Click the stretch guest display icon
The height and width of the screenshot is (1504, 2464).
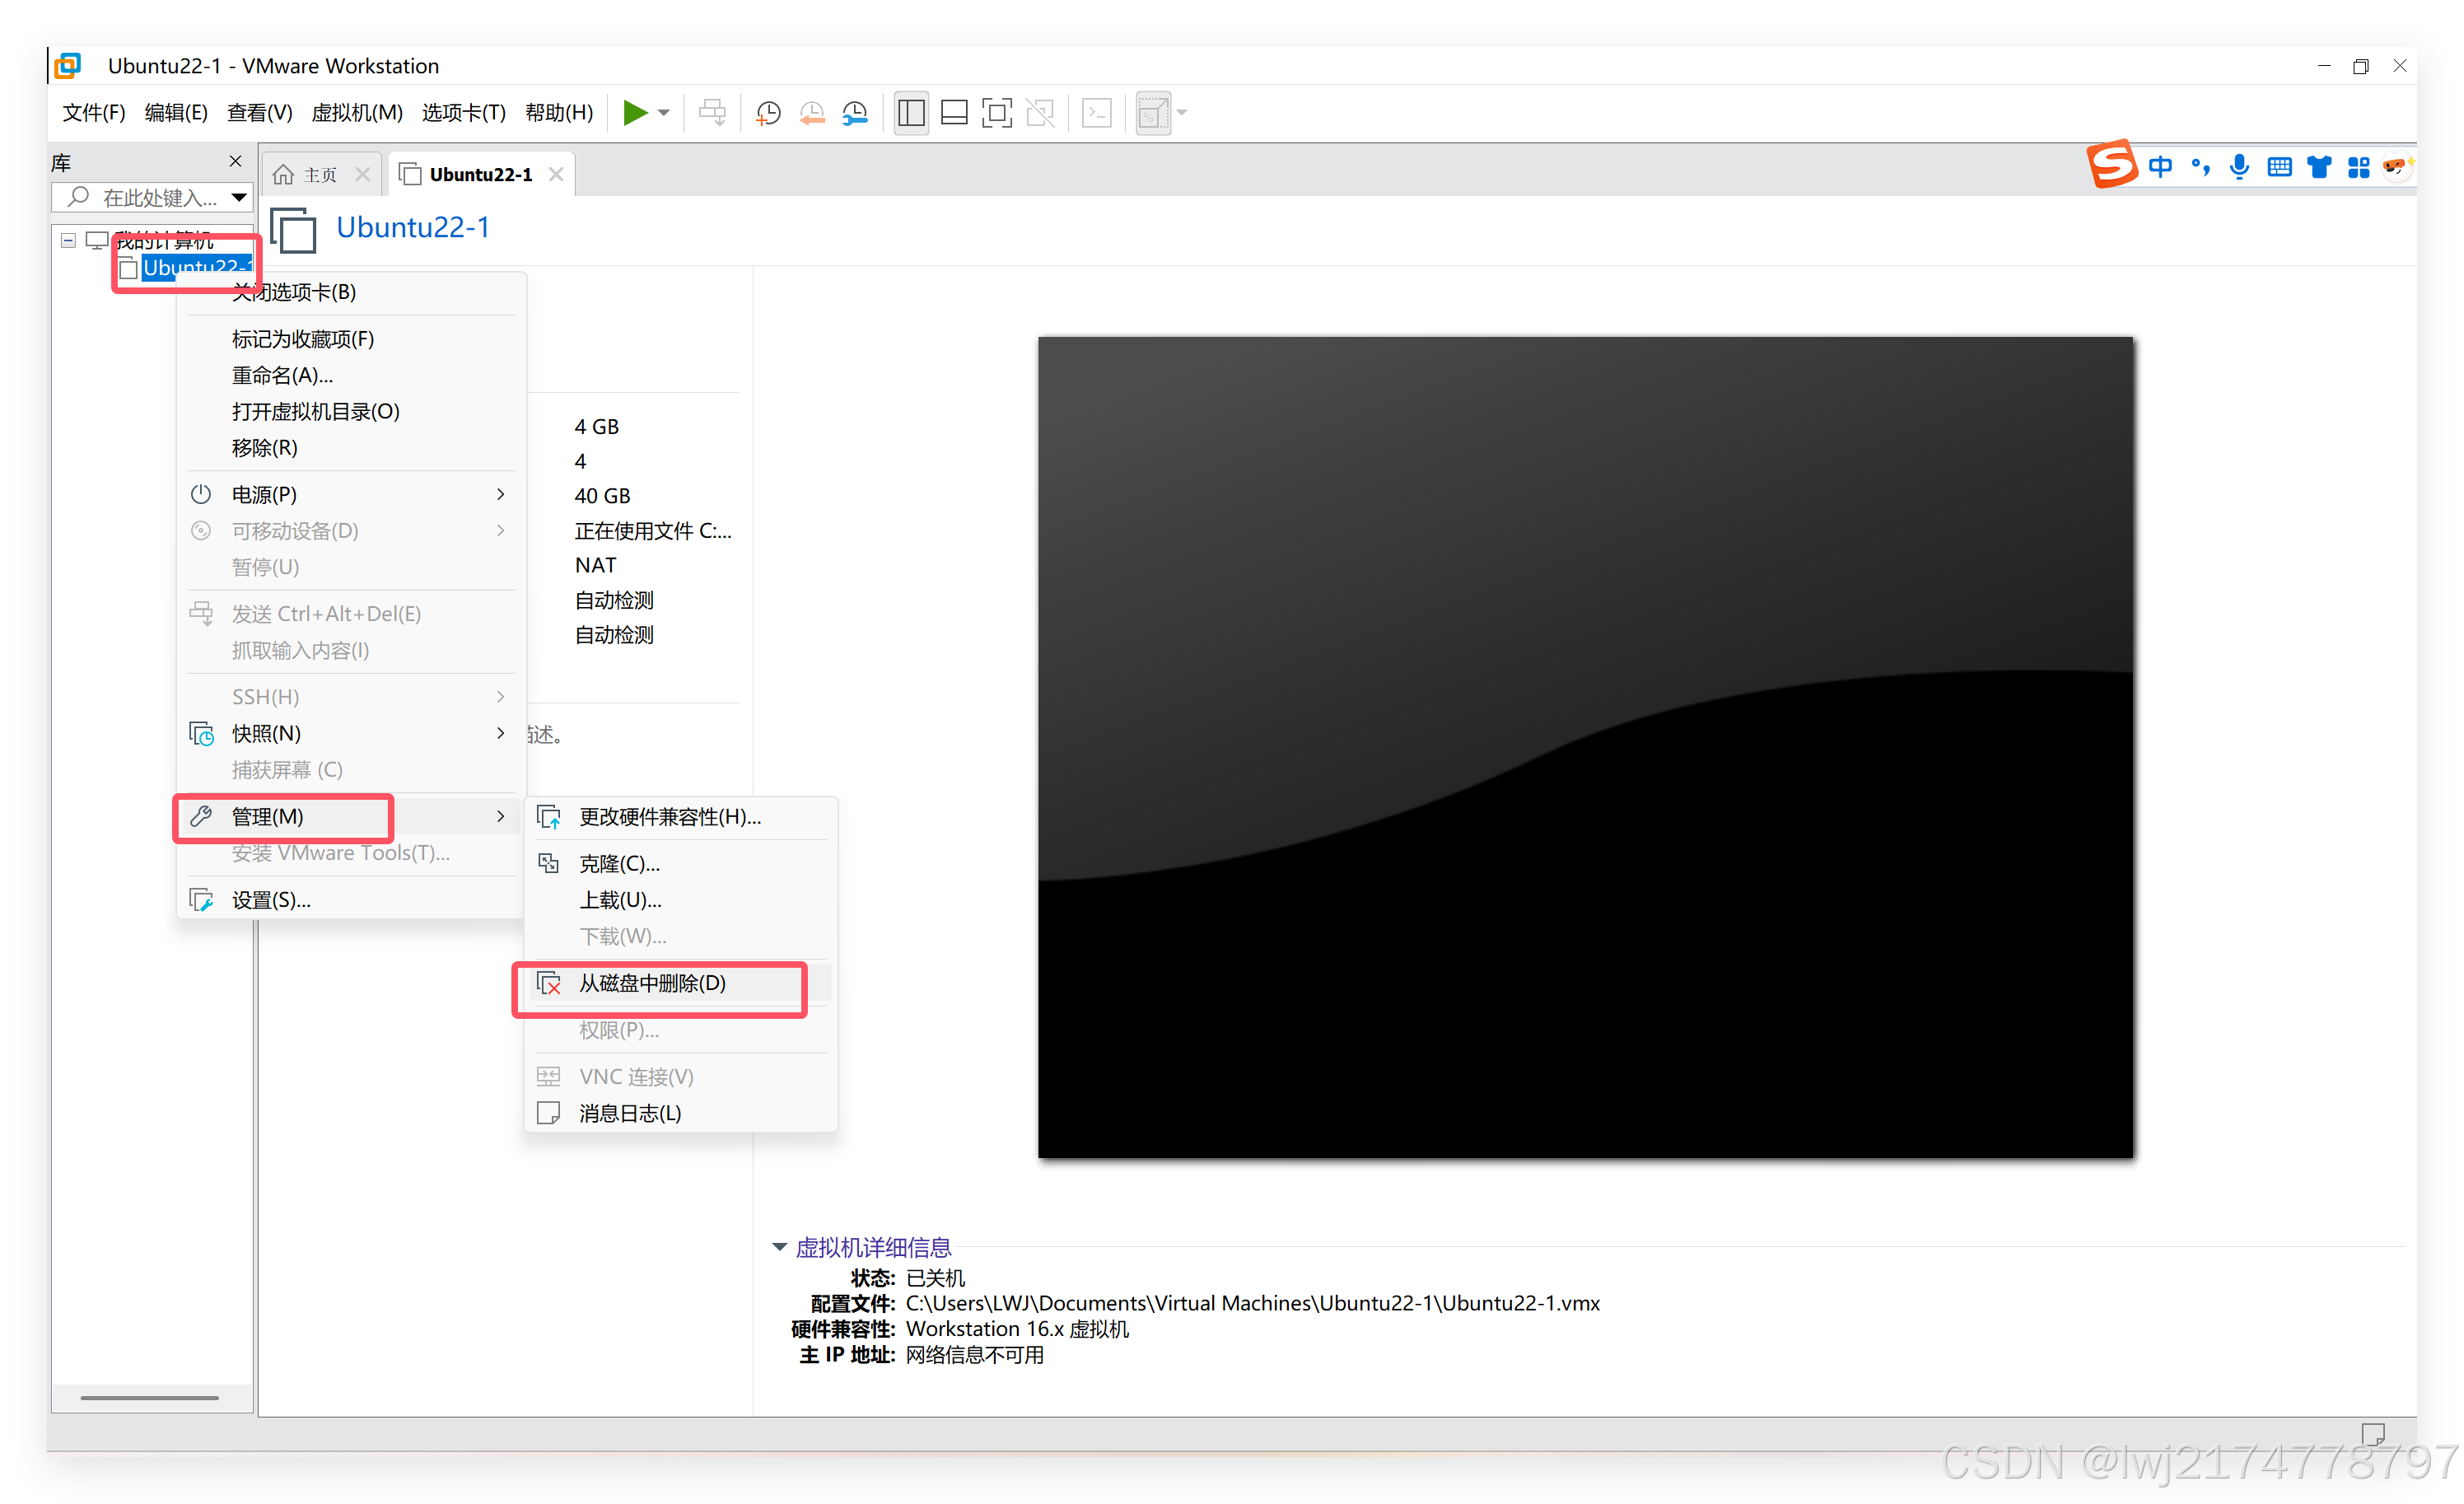point(1153,113)
